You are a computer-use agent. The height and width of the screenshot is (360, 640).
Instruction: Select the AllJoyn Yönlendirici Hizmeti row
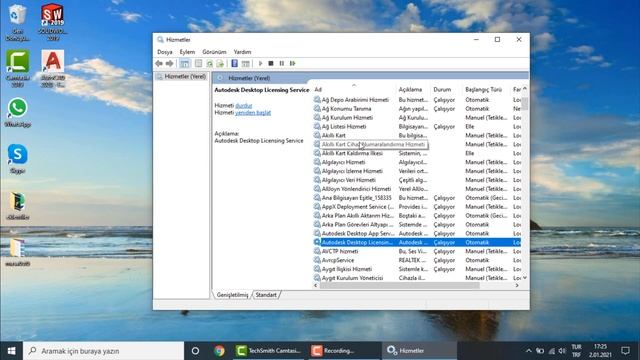pyautogui.click(x=416, y=189)
